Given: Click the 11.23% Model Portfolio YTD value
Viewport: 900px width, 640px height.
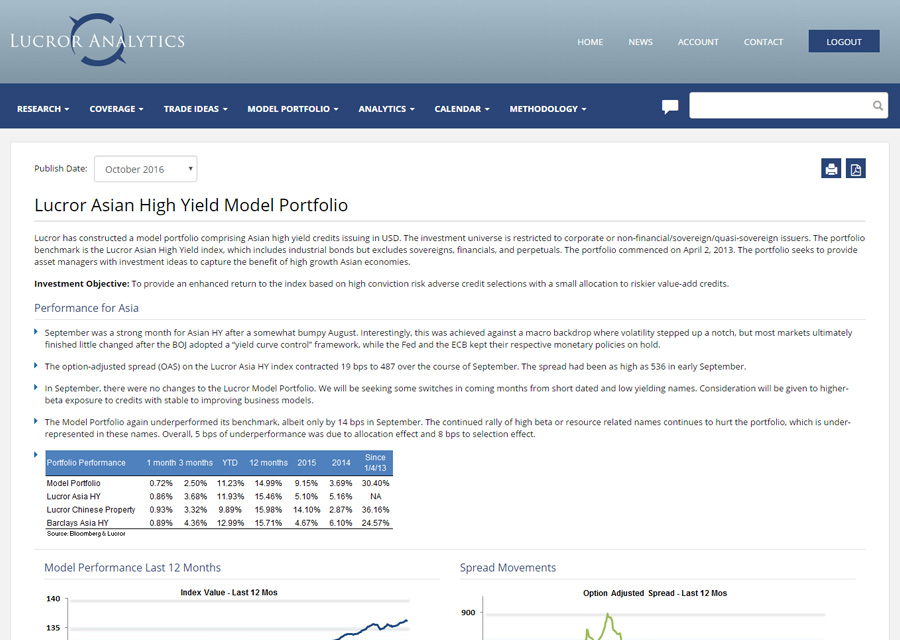Looking at the screenshot, I should [230, 483].
